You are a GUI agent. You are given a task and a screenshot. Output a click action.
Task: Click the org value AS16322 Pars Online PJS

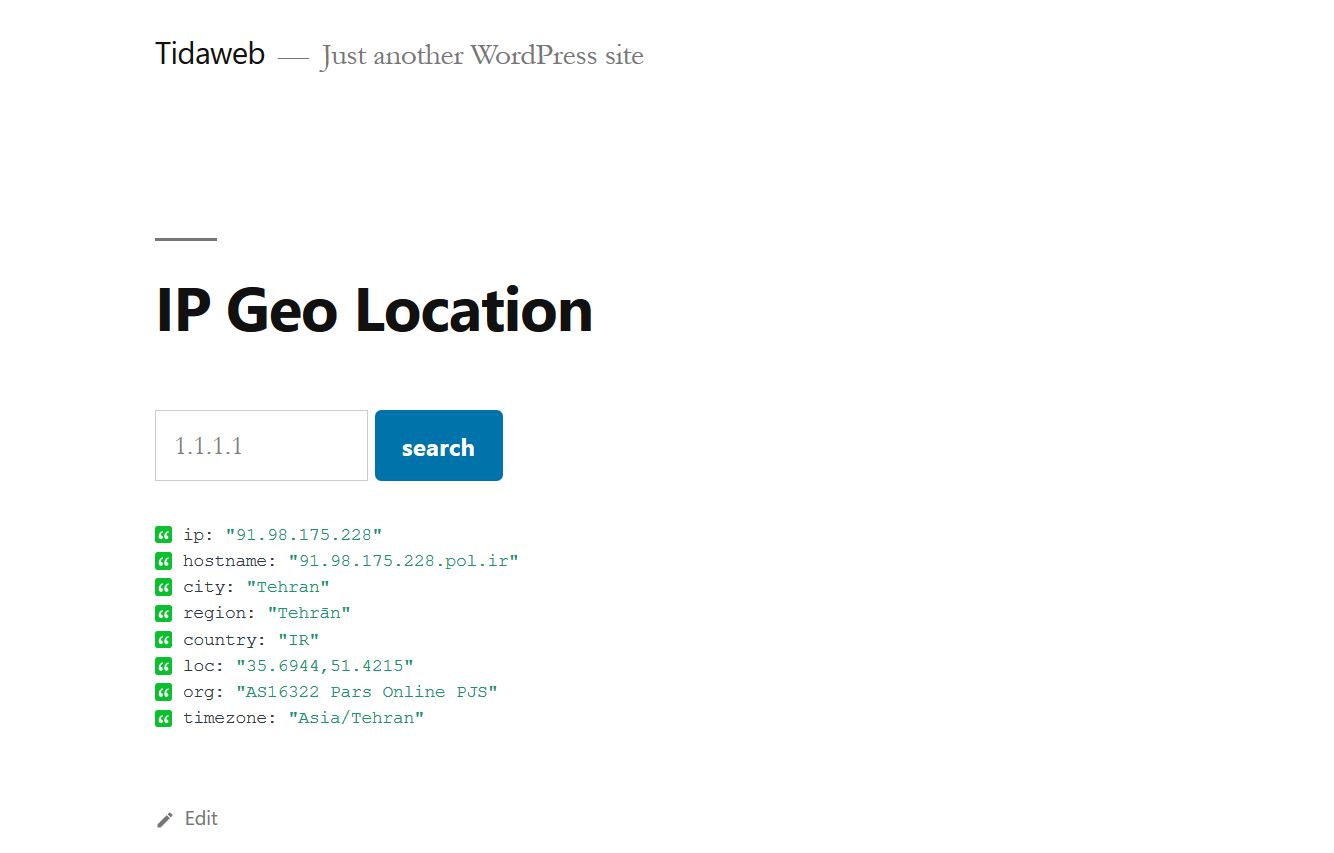367,692
